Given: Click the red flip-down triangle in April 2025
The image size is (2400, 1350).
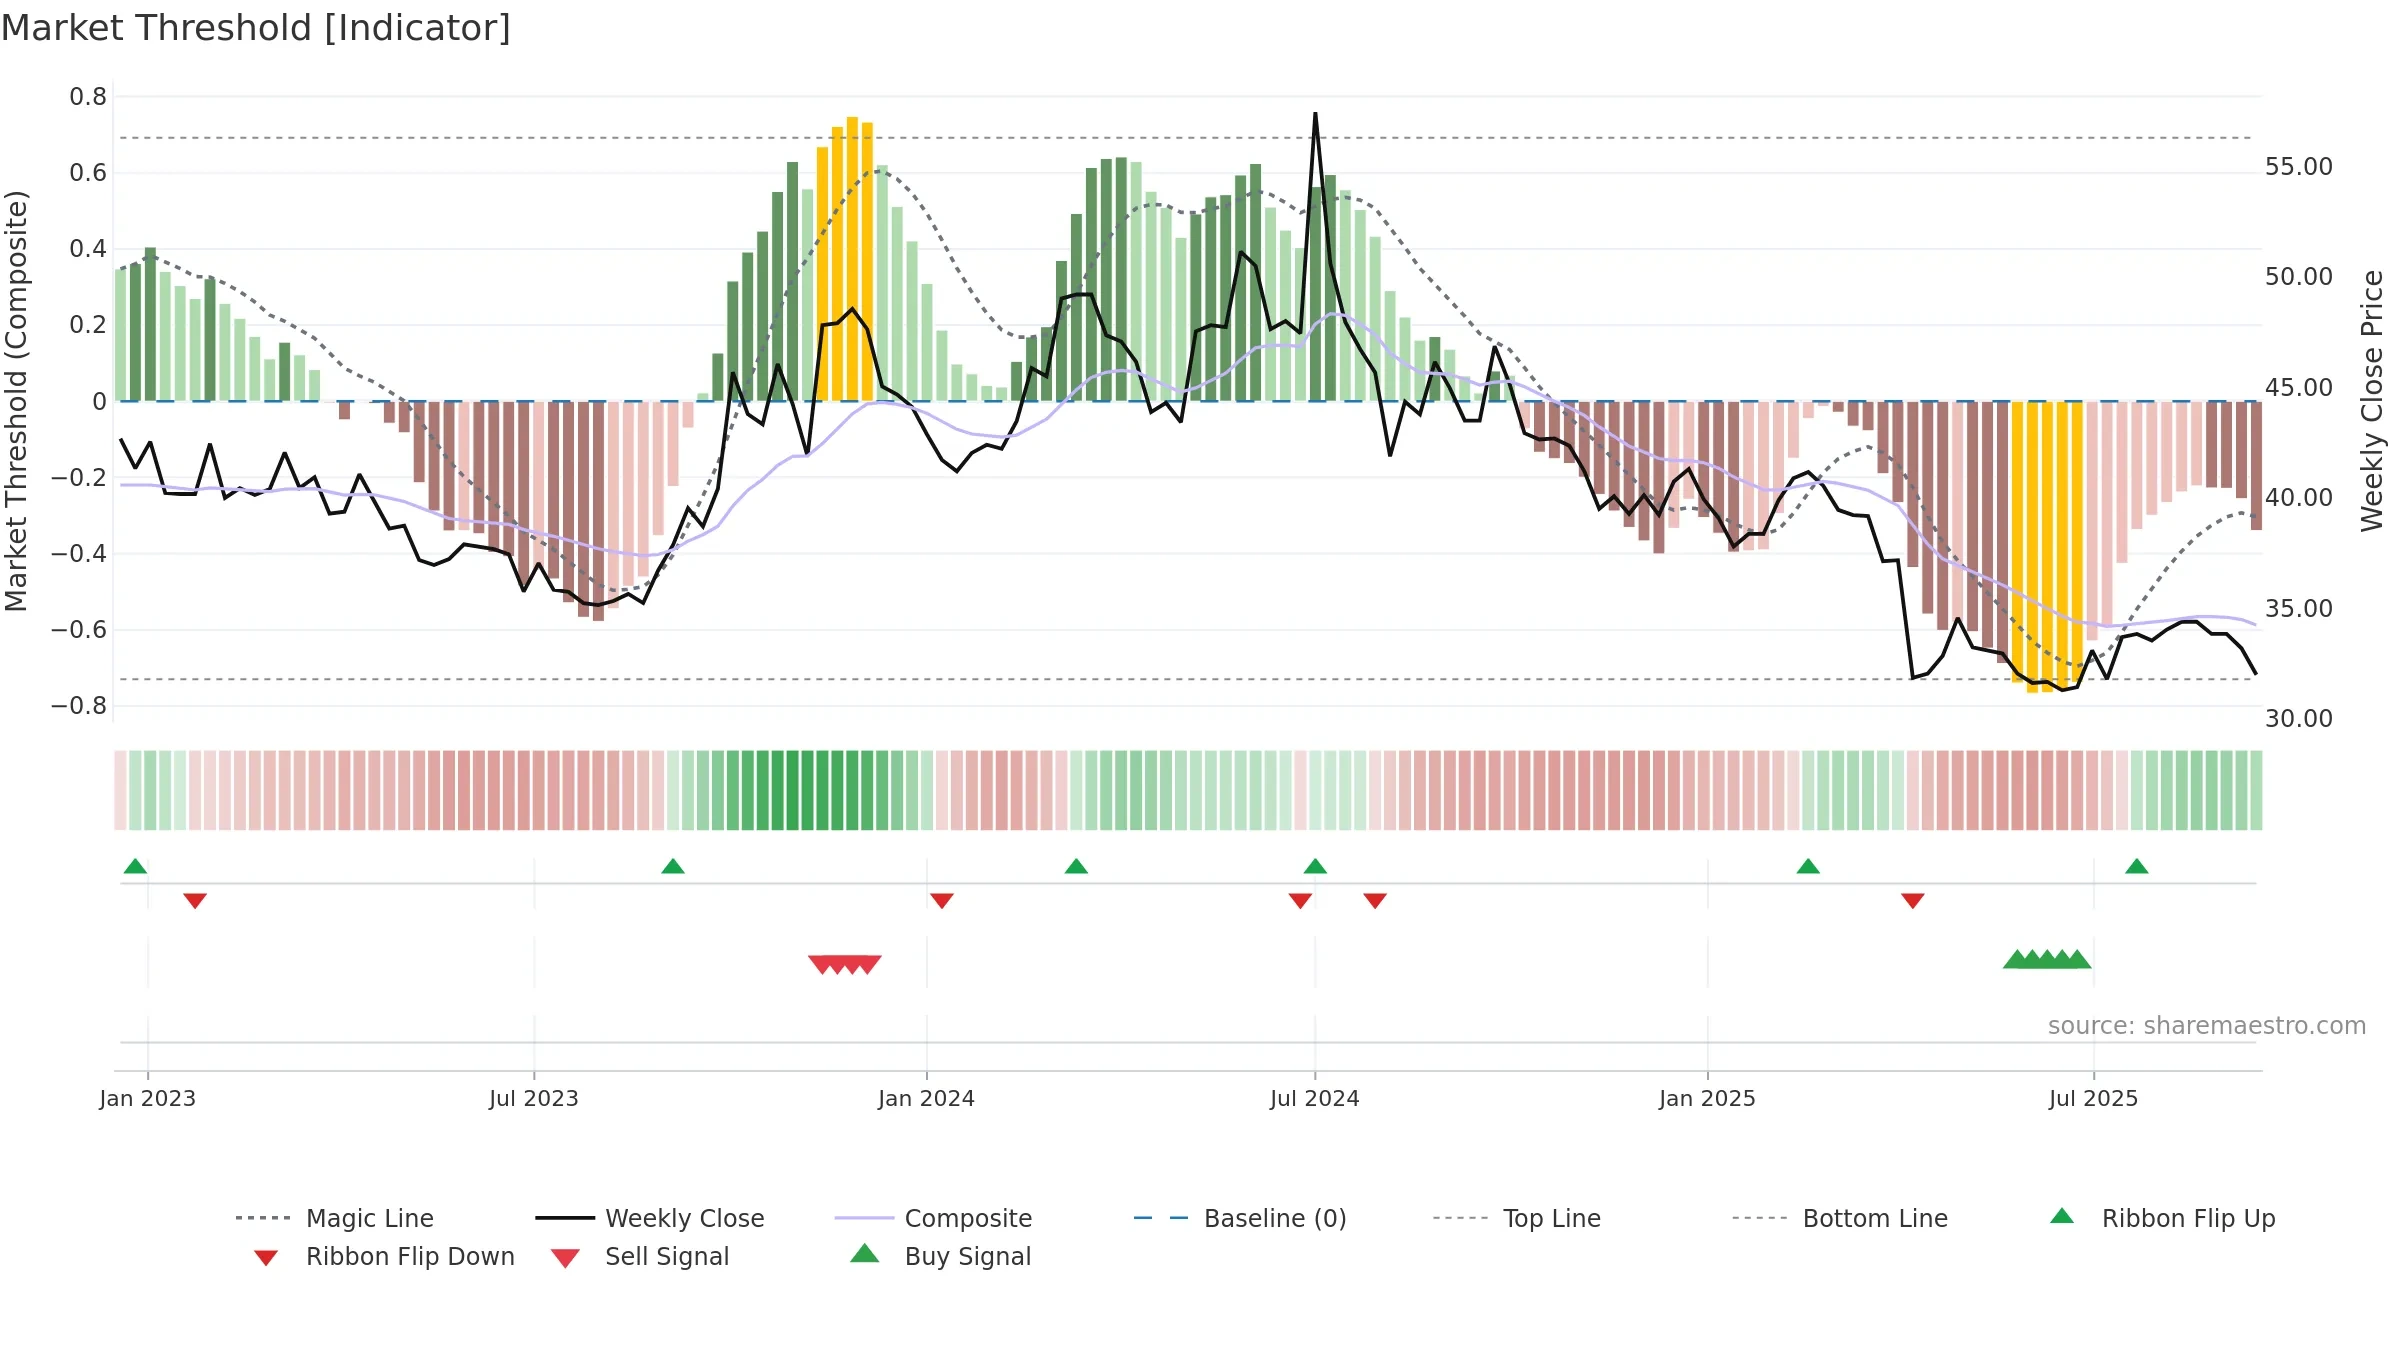Looking at the screenshot, I should 1913,901.
